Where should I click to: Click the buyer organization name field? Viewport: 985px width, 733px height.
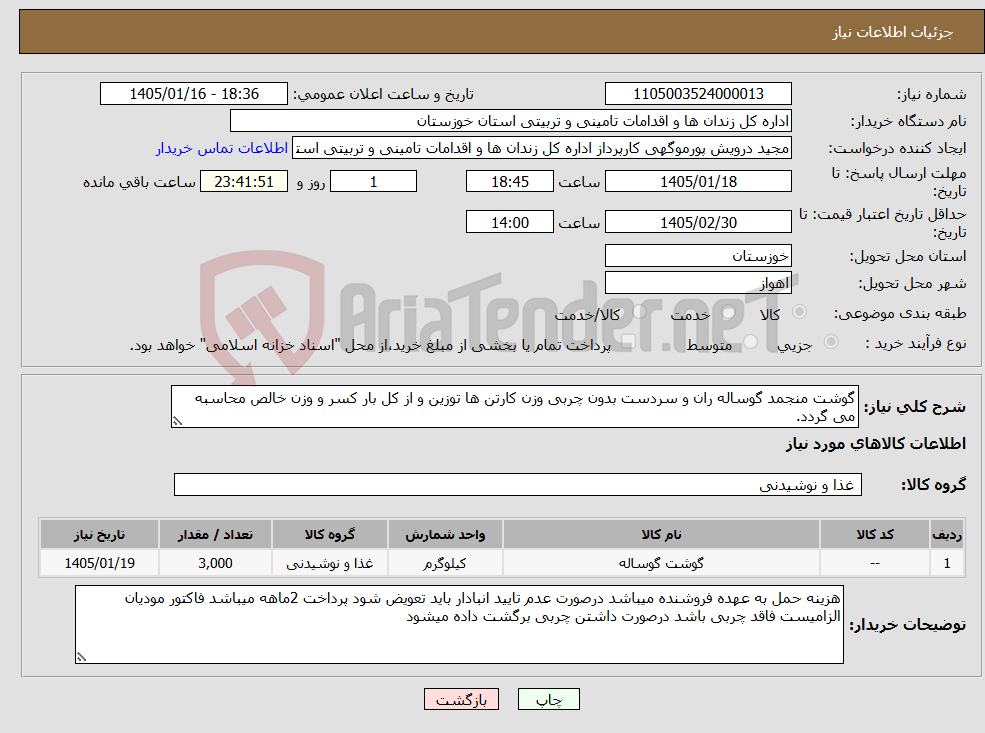(511, 121)
